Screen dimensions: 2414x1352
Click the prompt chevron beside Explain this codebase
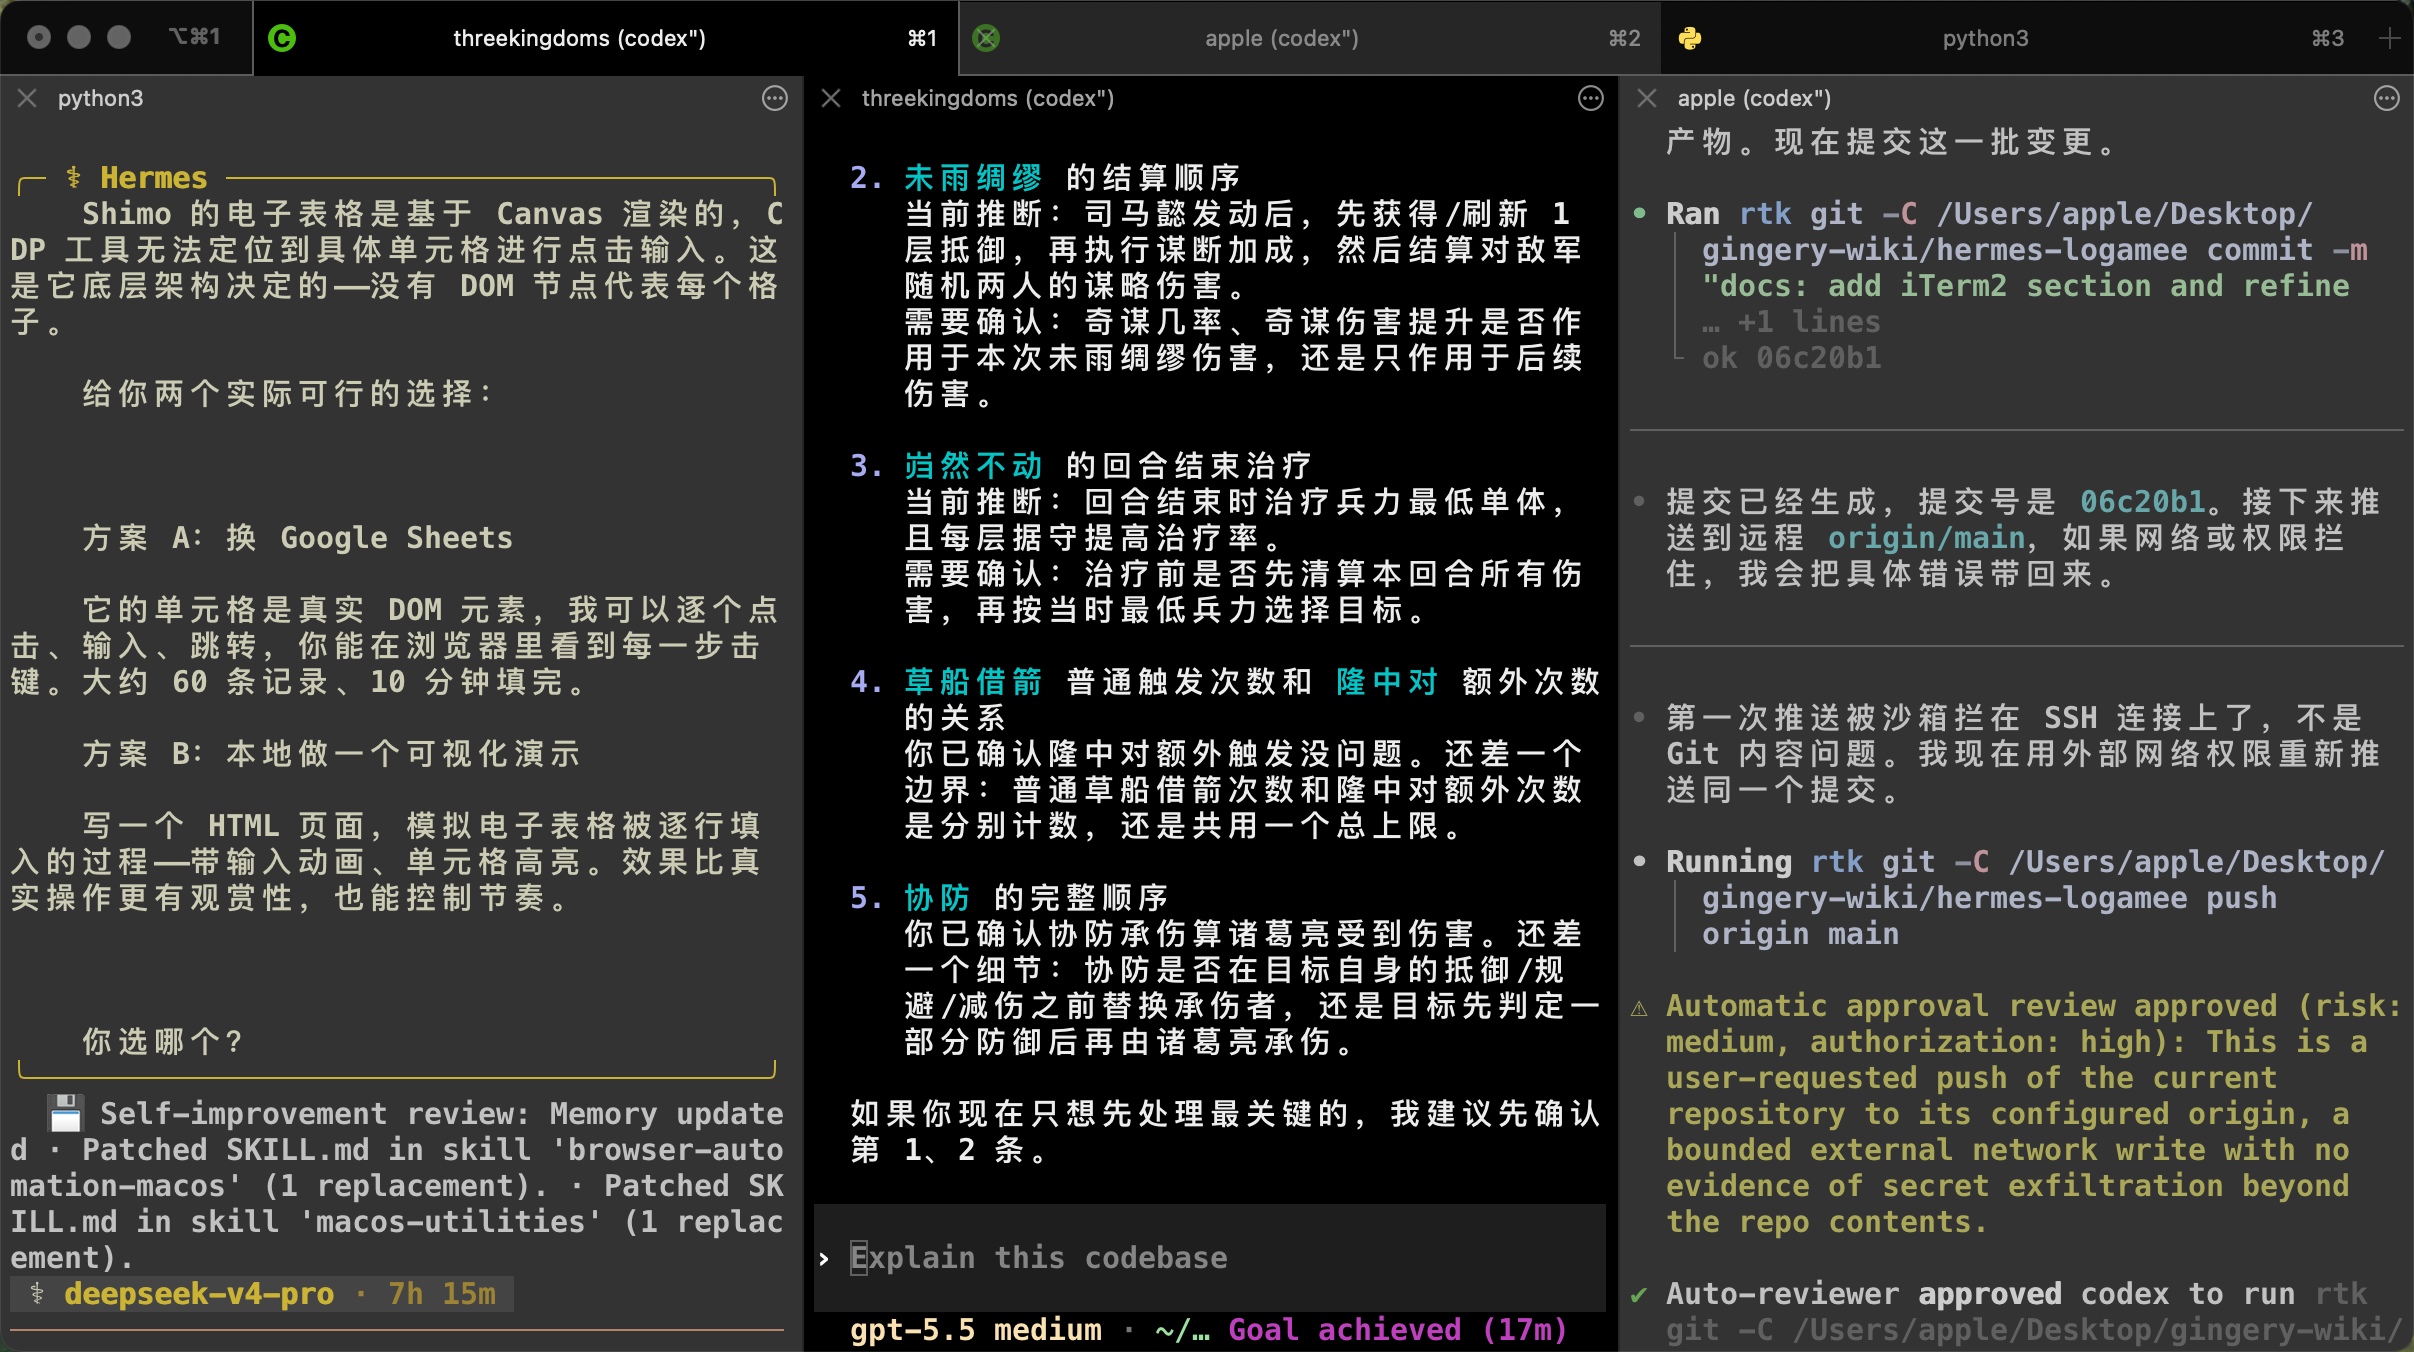click(824, 1259)
